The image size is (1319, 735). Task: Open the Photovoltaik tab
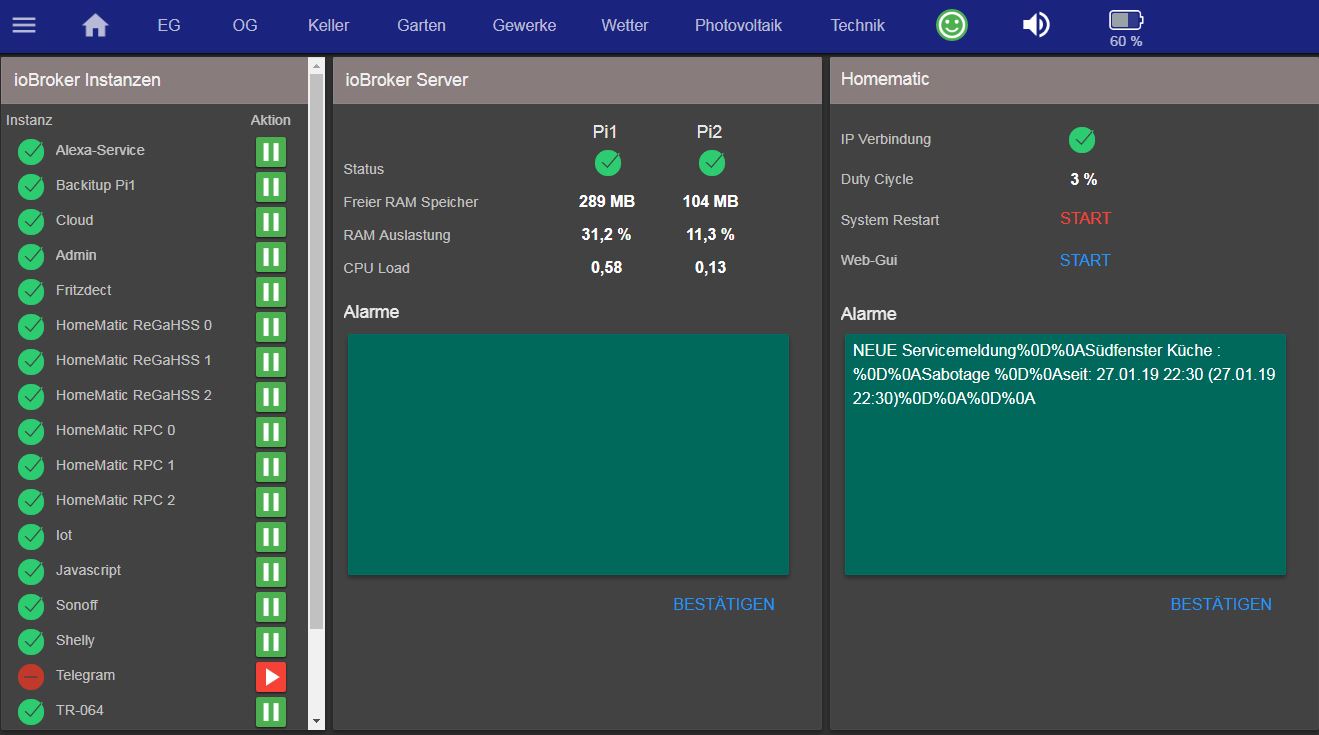point(739,25)
